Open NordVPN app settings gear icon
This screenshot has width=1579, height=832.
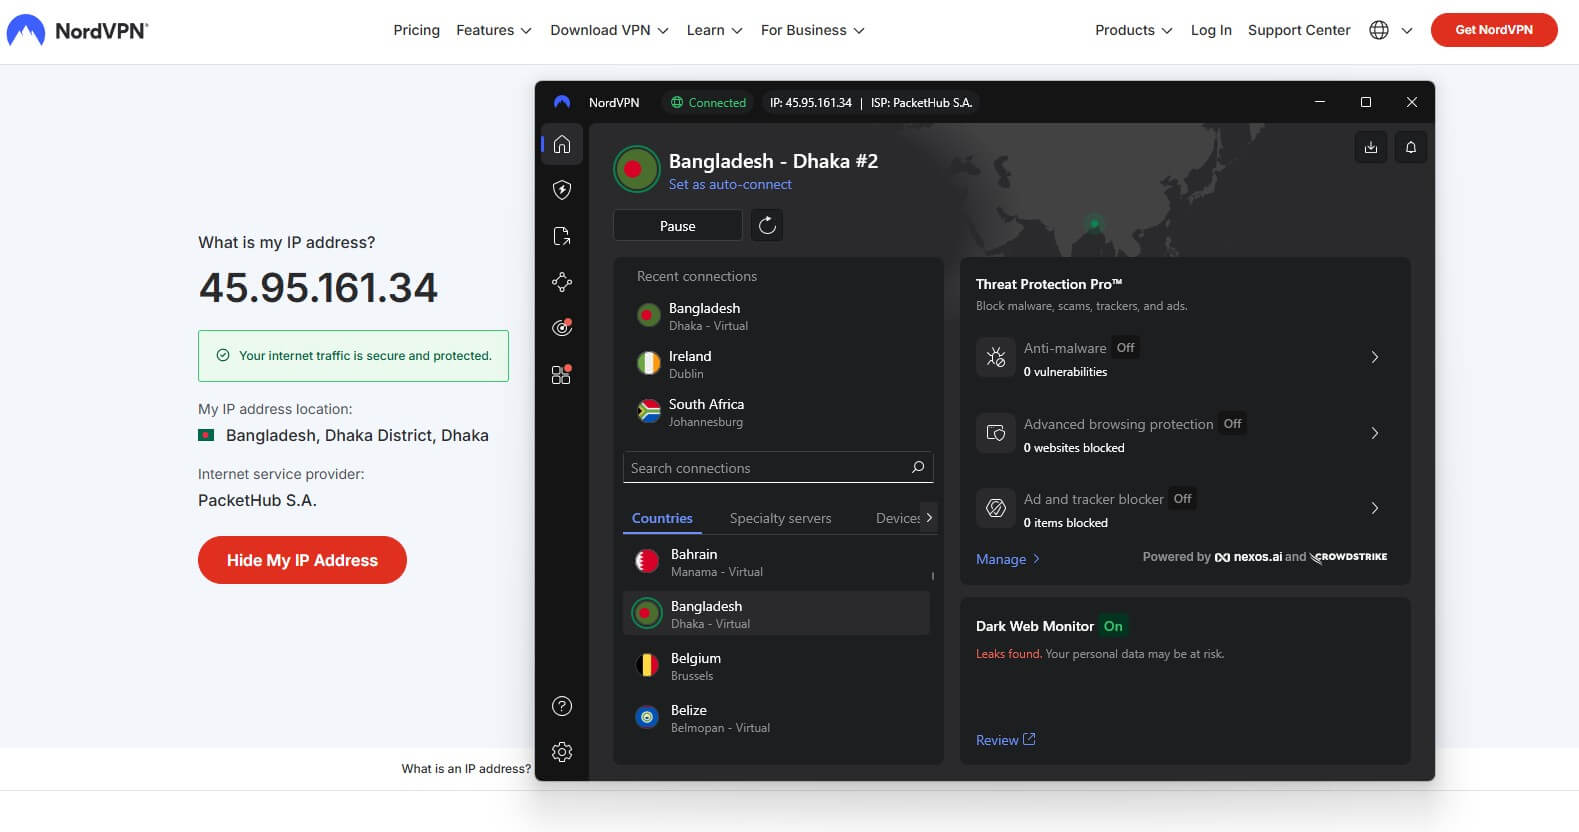click(562, 752)
